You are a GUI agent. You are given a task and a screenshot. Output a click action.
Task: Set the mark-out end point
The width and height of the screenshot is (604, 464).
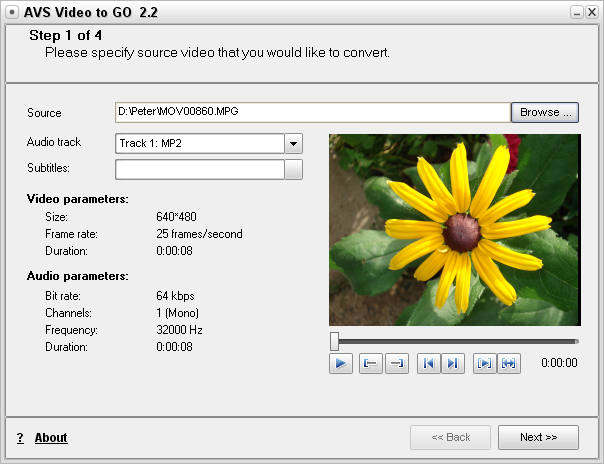[x=396, y=363]
